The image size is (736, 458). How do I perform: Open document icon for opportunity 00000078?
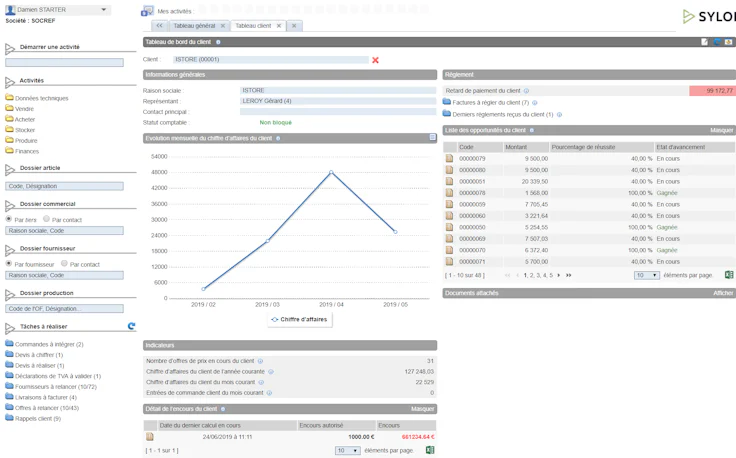pyautogui.click(x=449, y=192)
